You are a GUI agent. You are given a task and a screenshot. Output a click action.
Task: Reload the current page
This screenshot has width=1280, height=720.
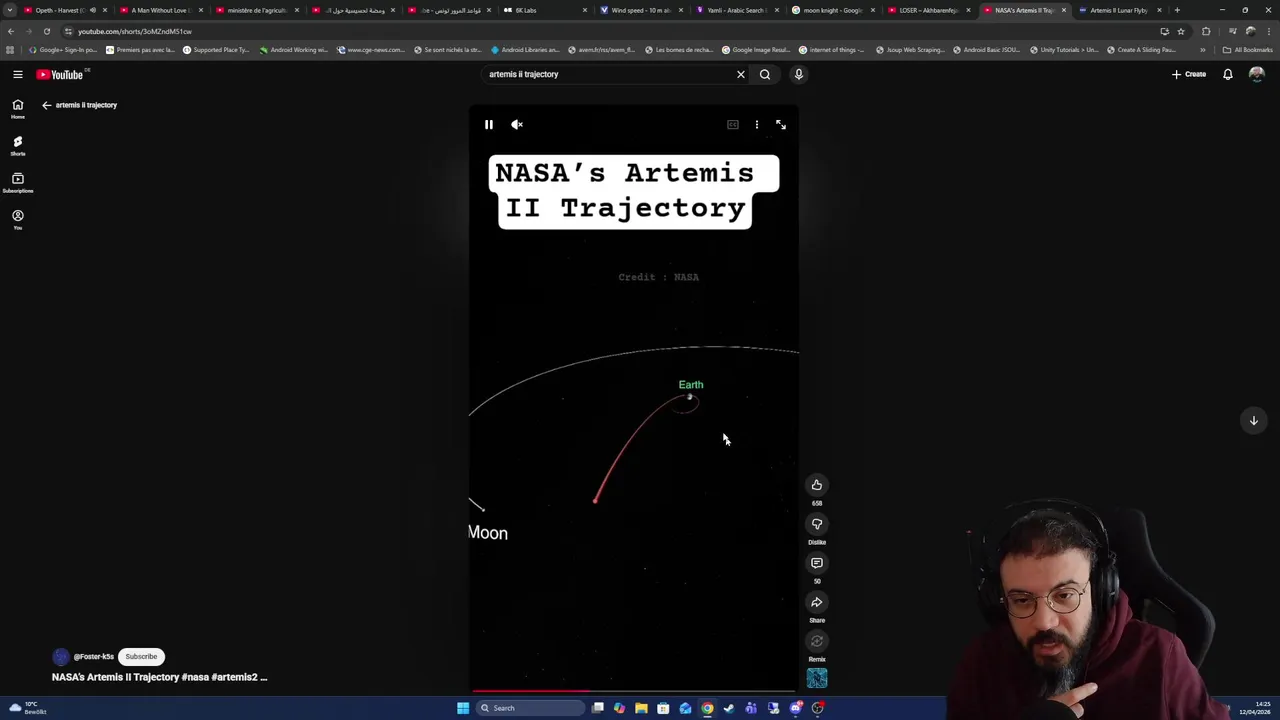pyautogui.click(x=46, y=31)
